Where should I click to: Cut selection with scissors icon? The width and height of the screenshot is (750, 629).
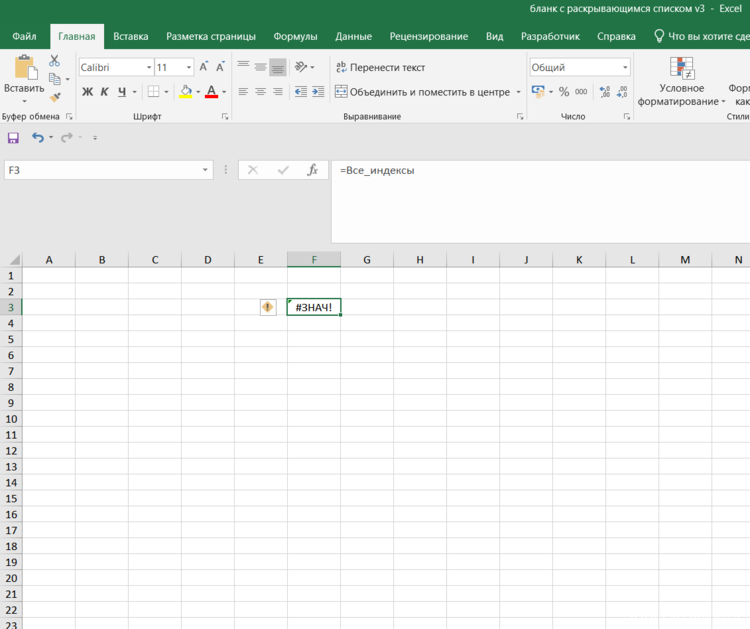coord(55,61)
